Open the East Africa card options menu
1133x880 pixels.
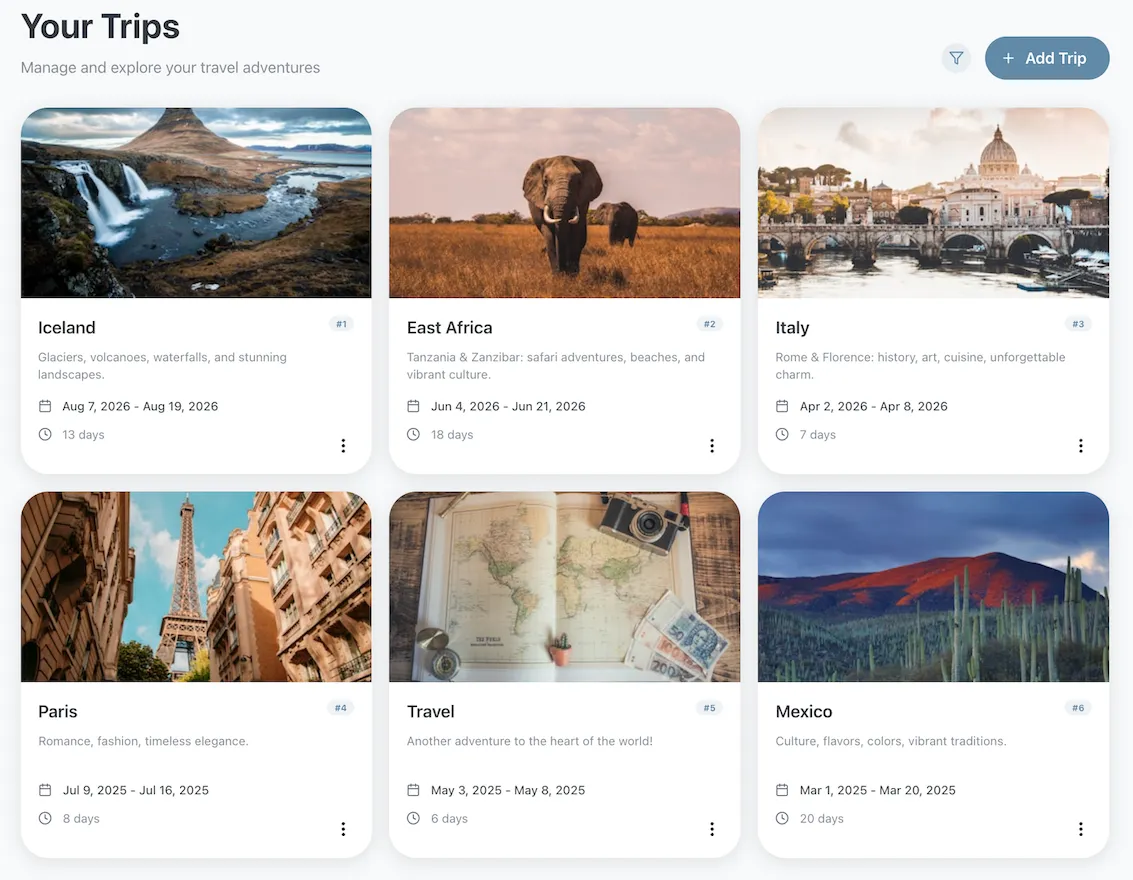click(712, 446)
